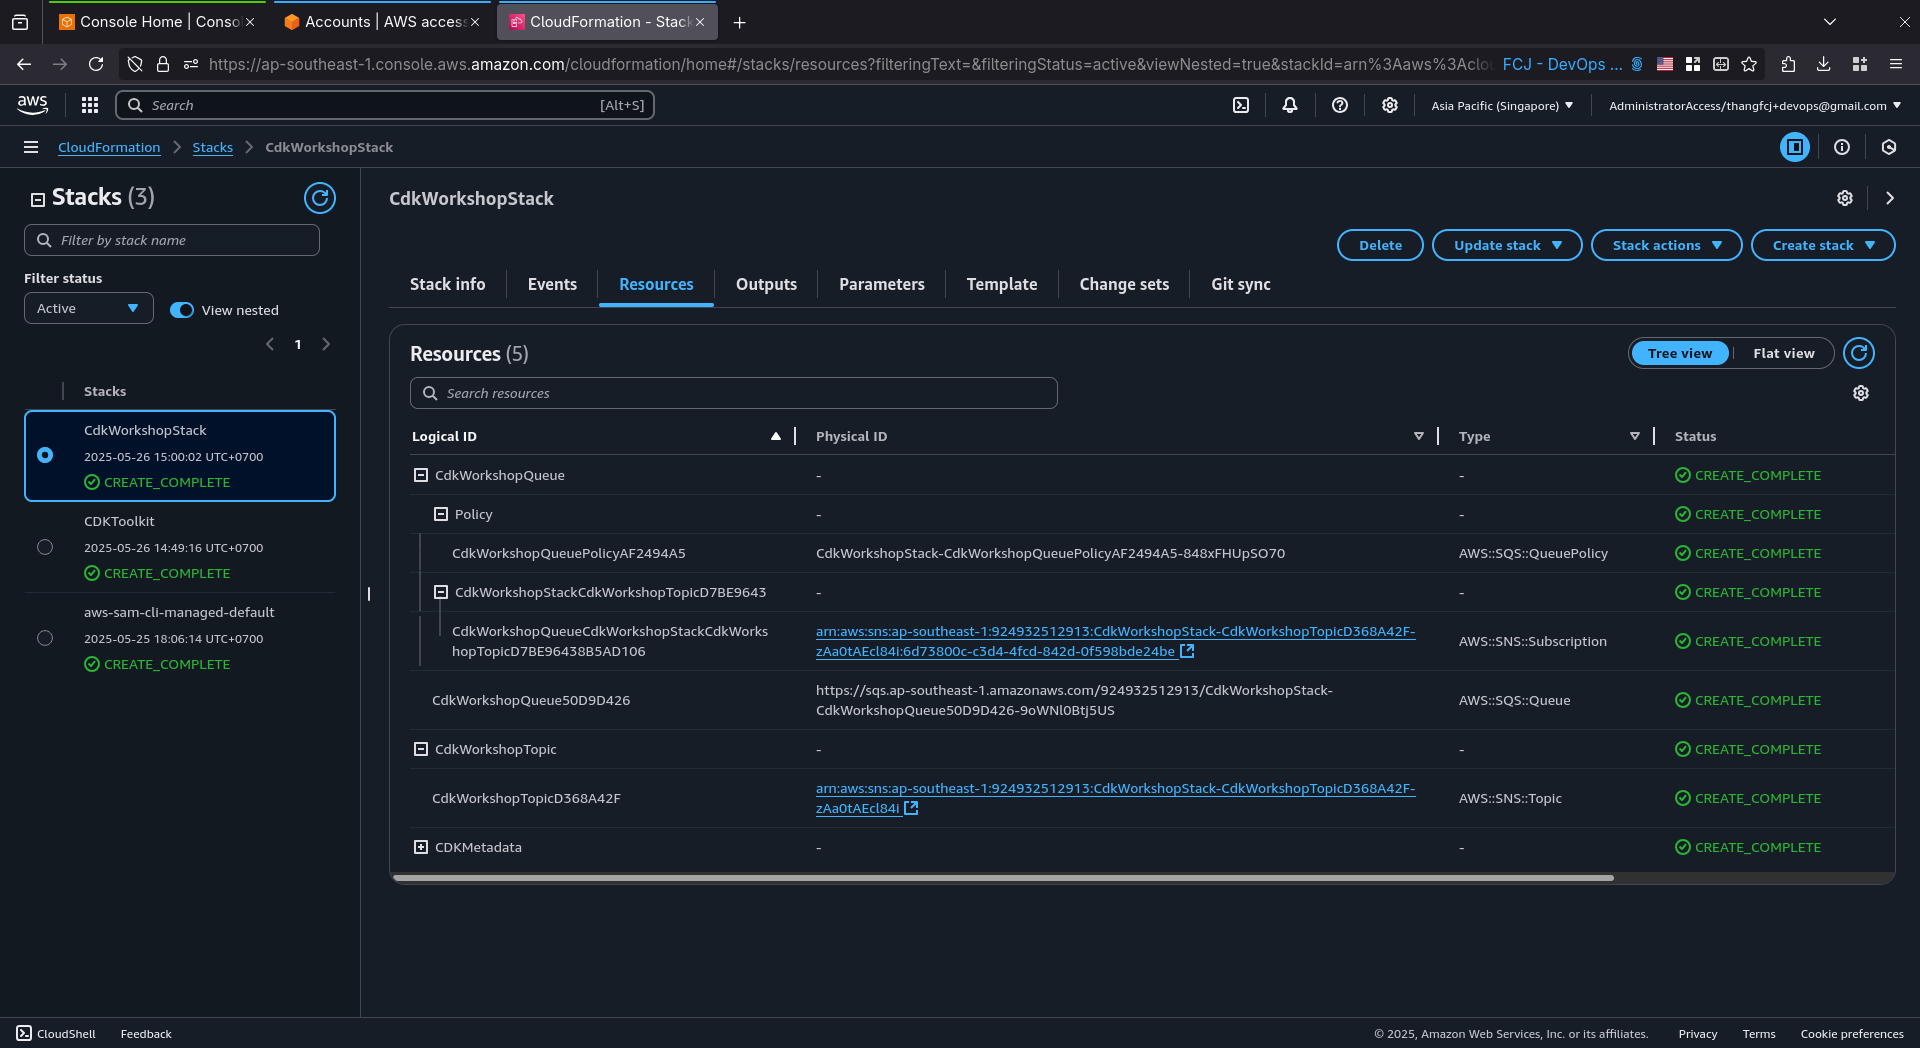Open the CloudFormation breadcrumb link
The image size is (1920, 1048).
pyautogui.click(x=109, y=147)
